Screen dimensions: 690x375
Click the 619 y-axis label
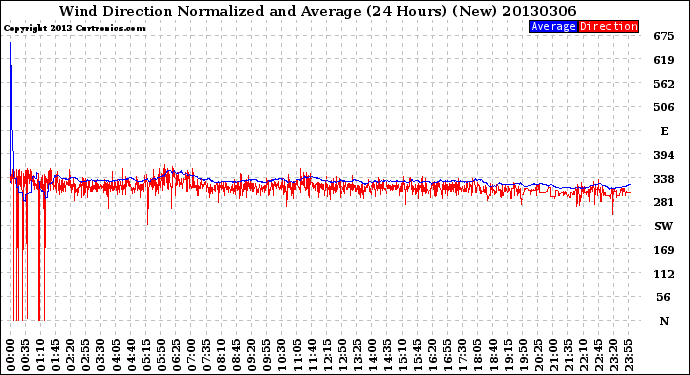click(664, 60)
